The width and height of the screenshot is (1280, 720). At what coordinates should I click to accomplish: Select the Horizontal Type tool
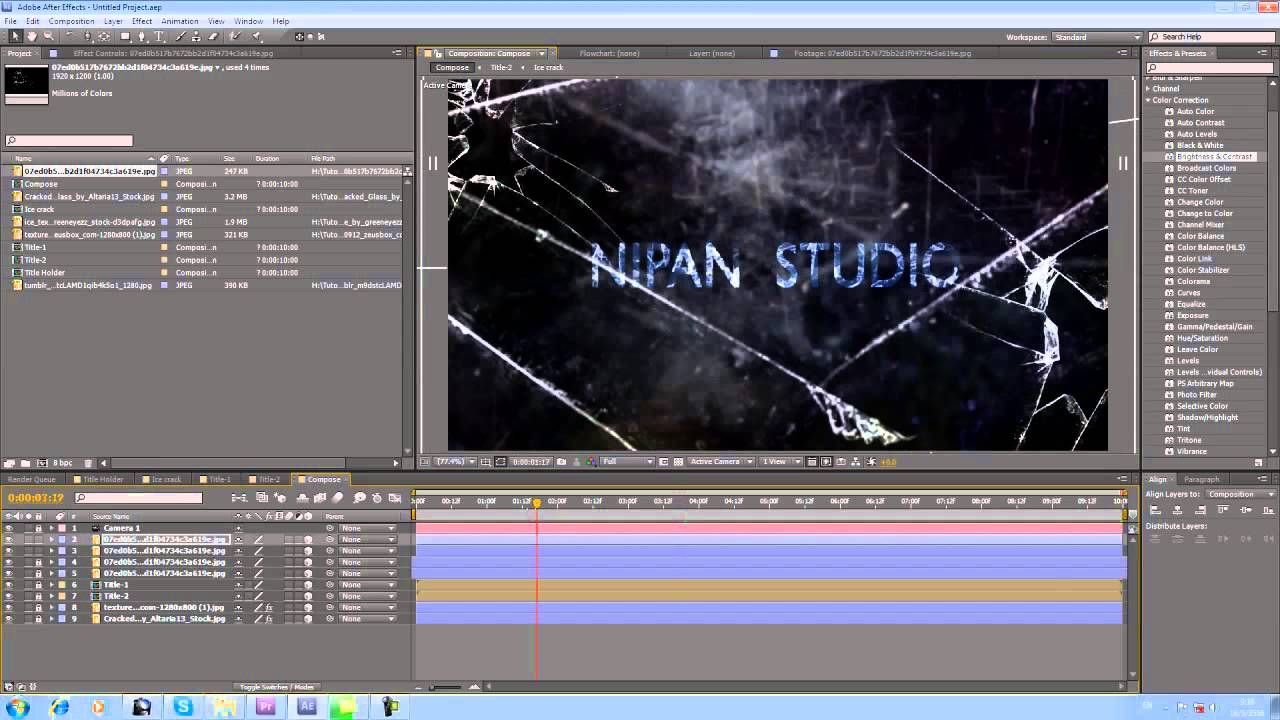[158, 36]
